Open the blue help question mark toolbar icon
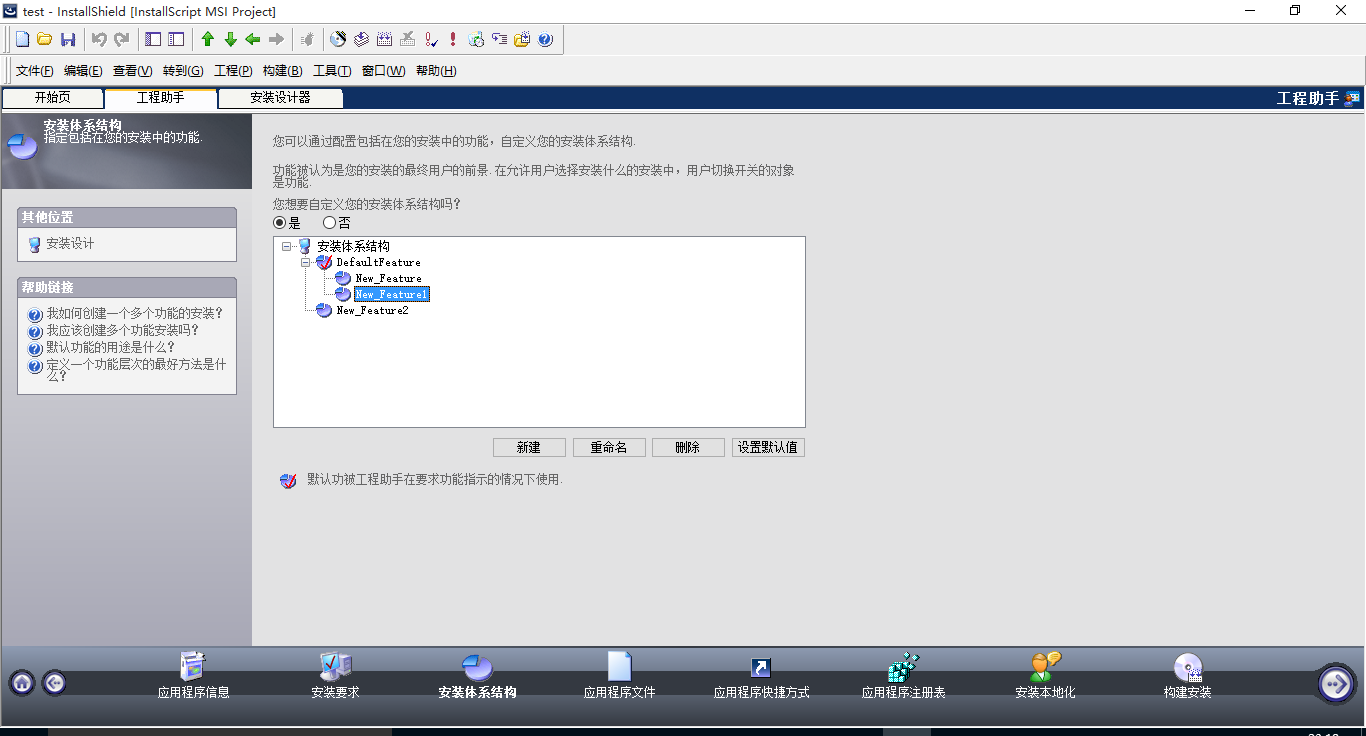The image size is (1366, 736). [x=545, y=40]
